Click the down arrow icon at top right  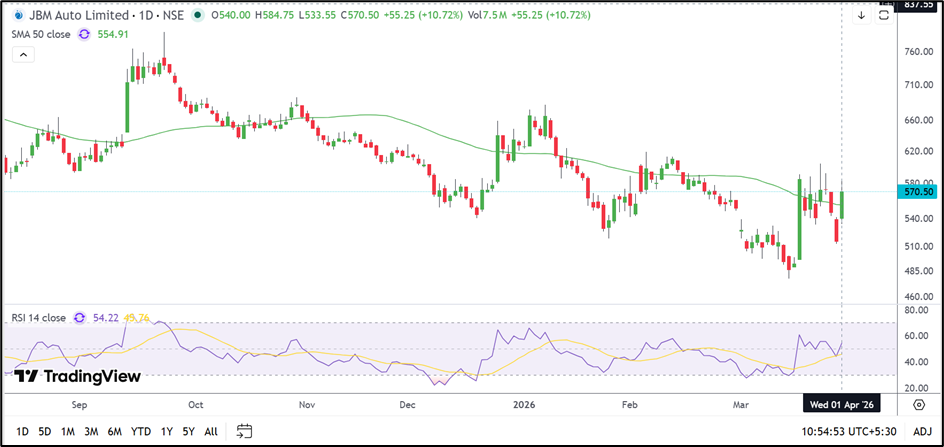[862, 16]
